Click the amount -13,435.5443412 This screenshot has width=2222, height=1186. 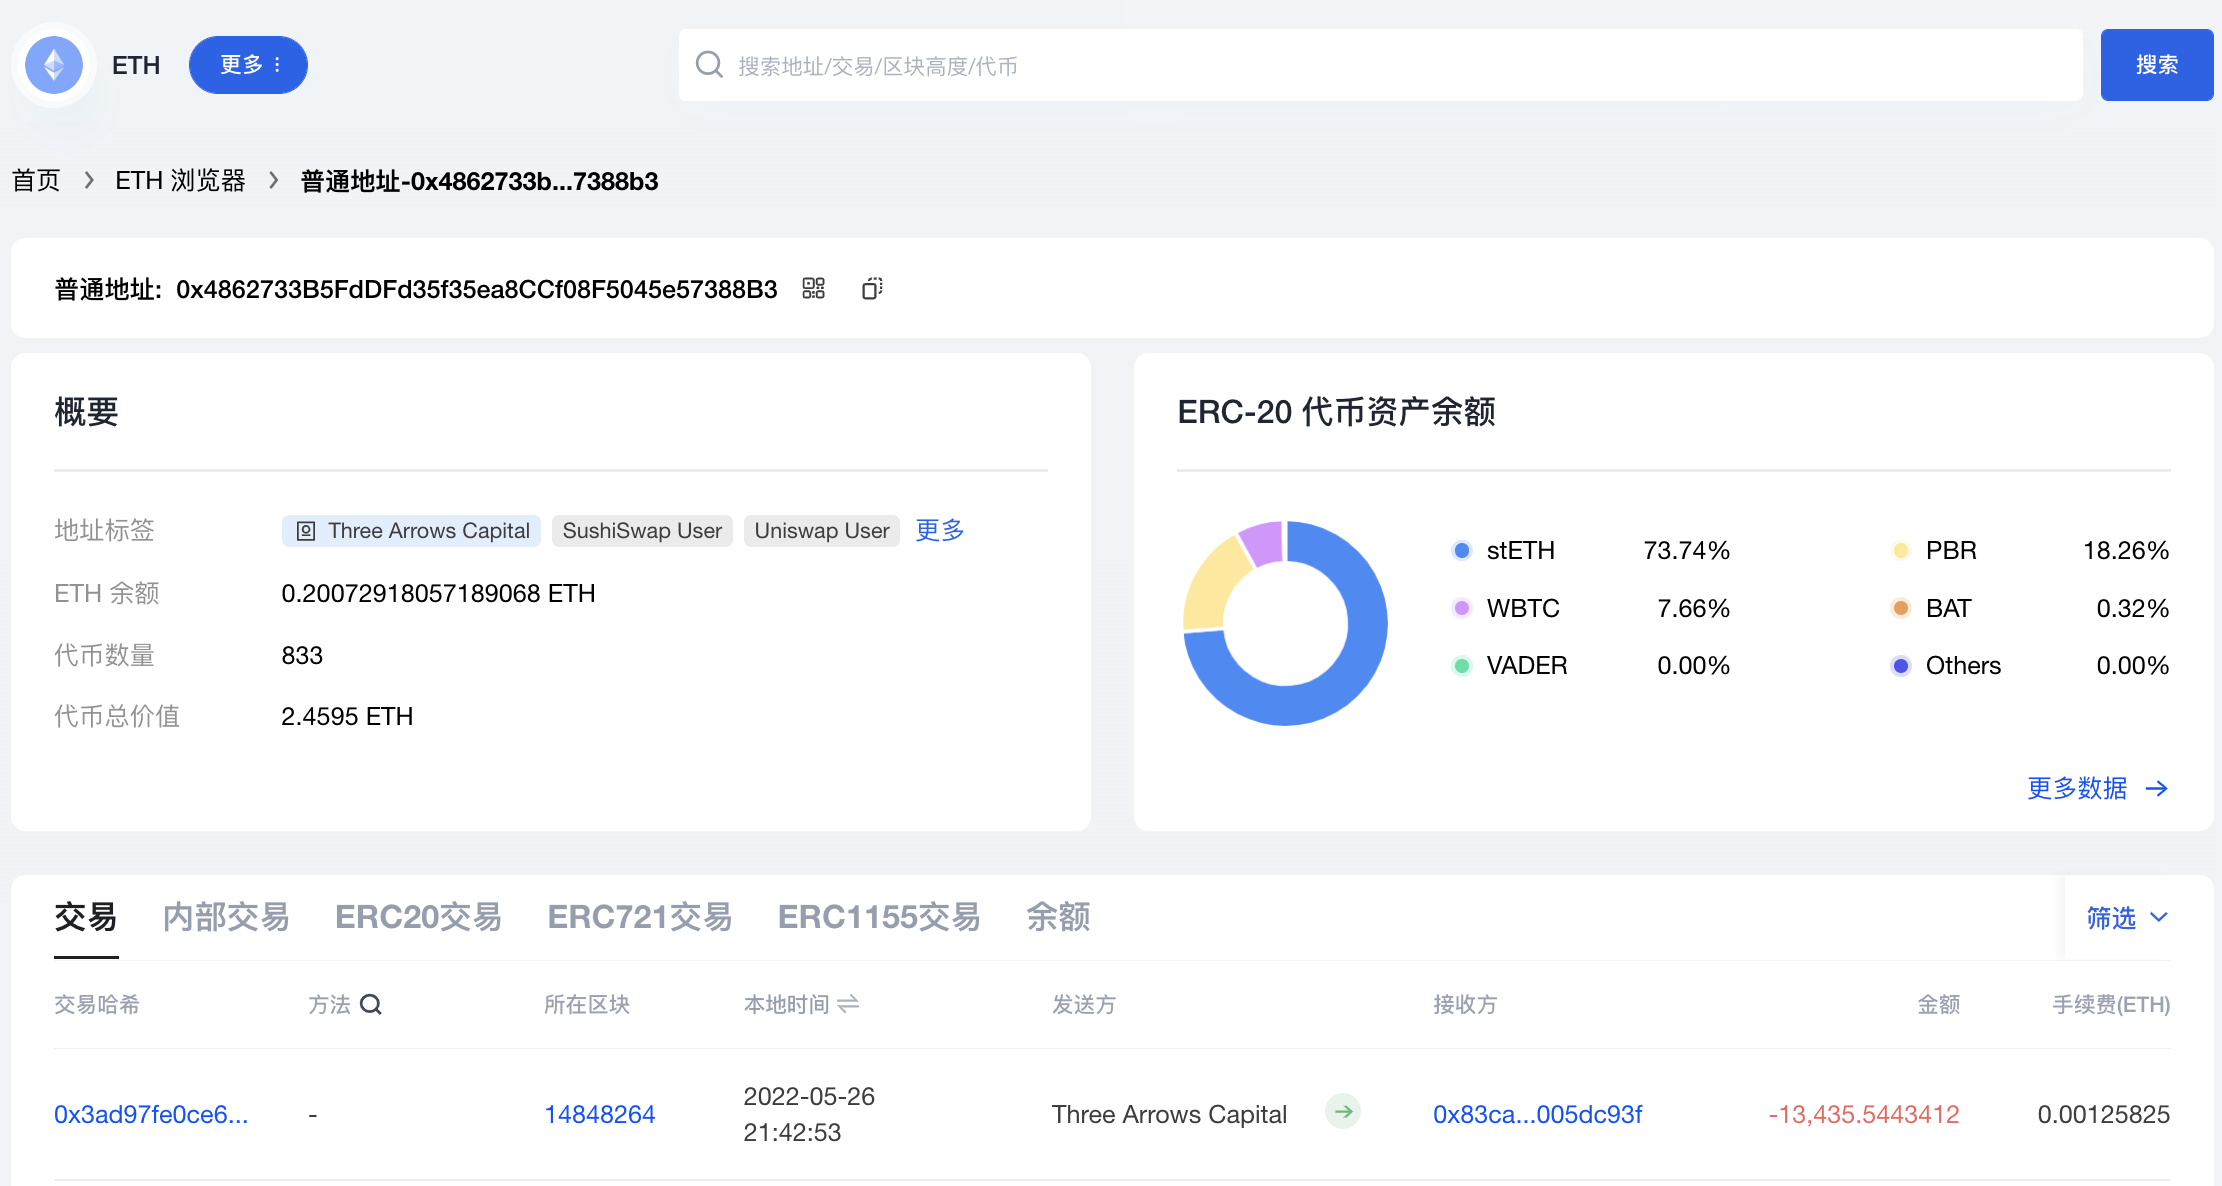point(1864,1115)
